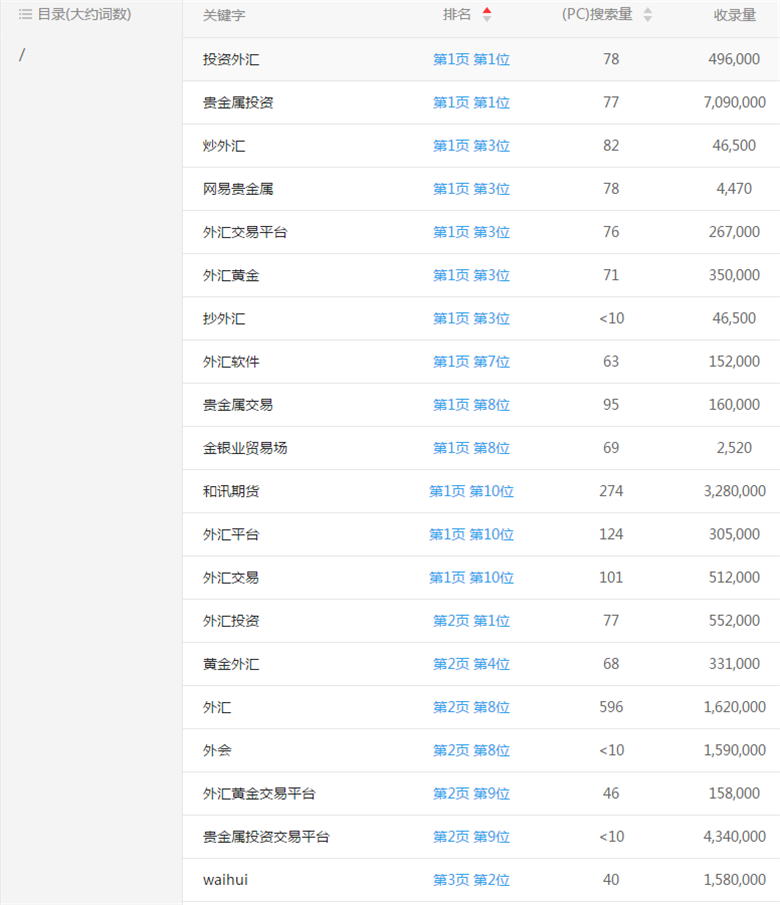Open 外汇黄金交易平台 ranking link
The width and height of the screenshot is (780, 905).
[471, 793]
